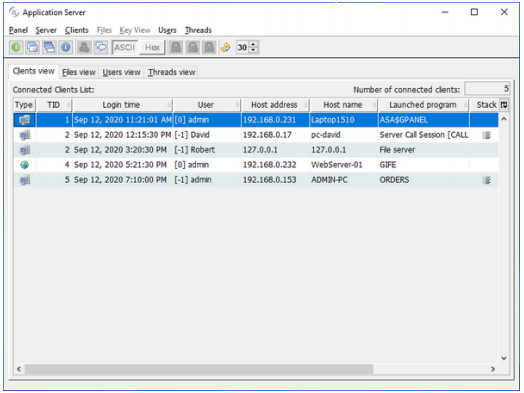Click the stacked windows toolbar icon
The image size is (524, 393).
point(49,47)
